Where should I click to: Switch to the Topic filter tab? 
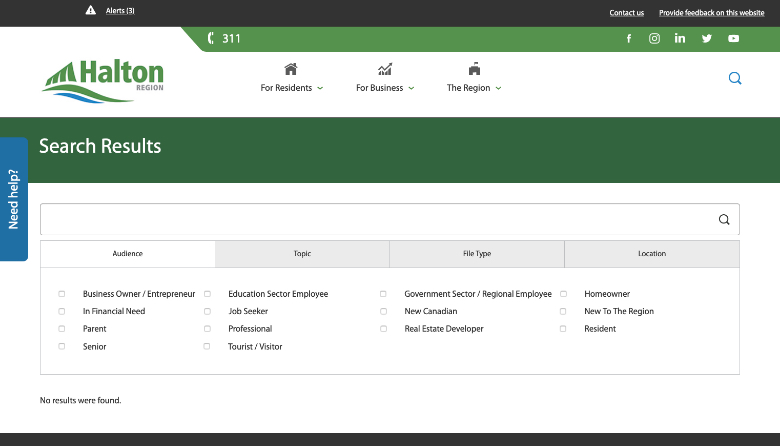pos(302,254)
